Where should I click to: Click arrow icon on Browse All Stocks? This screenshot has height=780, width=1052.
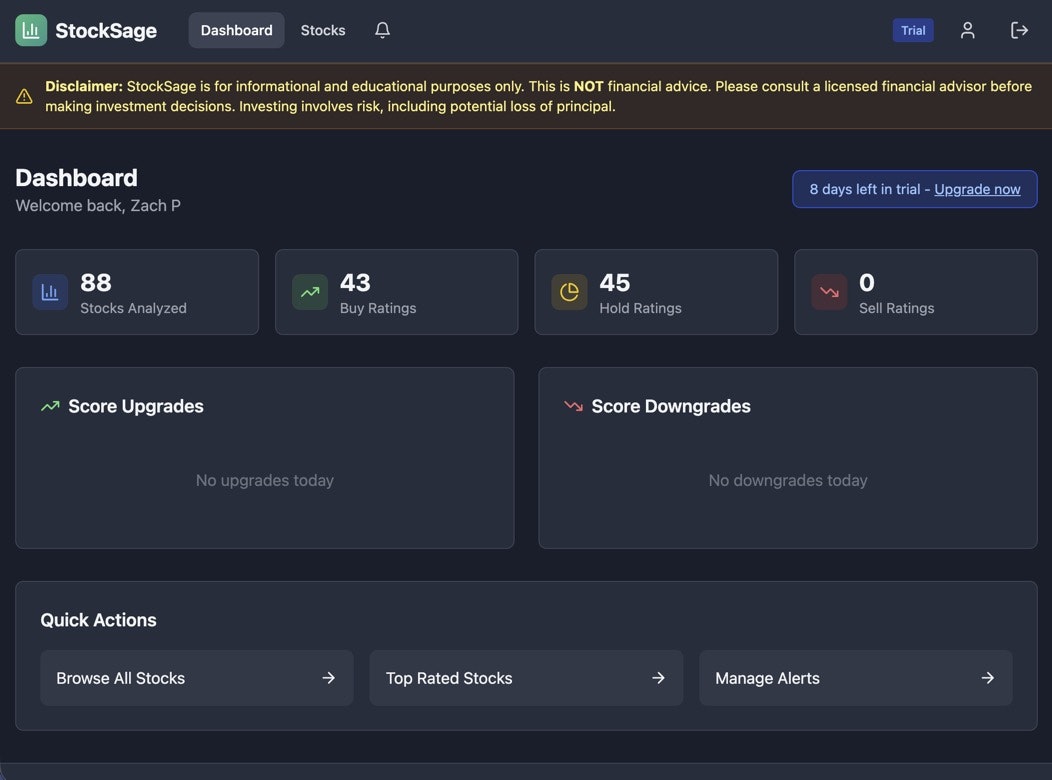point(329,678)
